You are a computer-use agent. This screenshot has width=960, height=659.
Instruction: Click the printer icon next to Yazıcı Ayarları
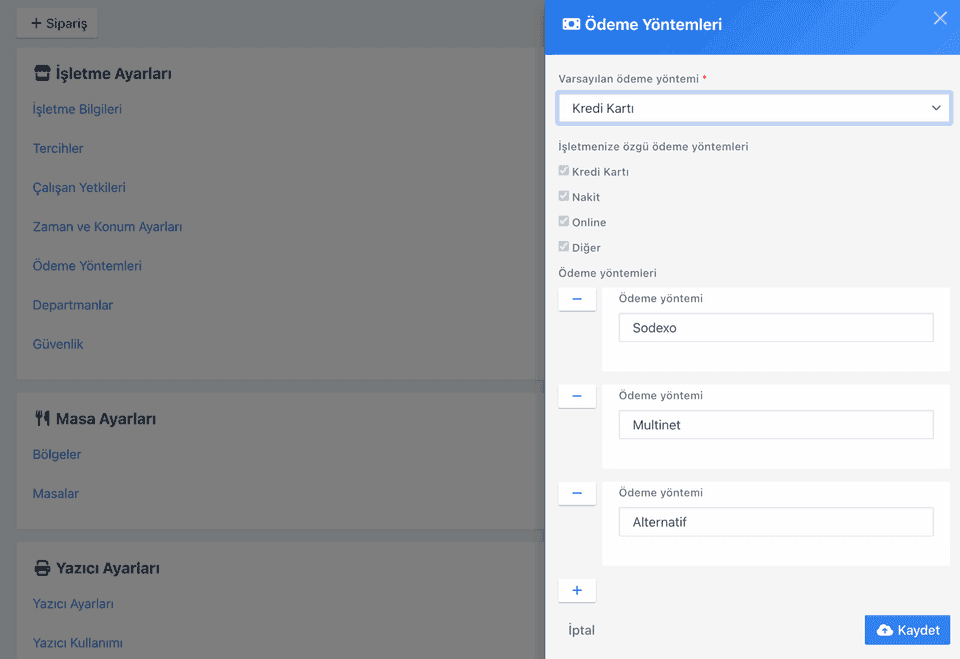coord(42,568)
